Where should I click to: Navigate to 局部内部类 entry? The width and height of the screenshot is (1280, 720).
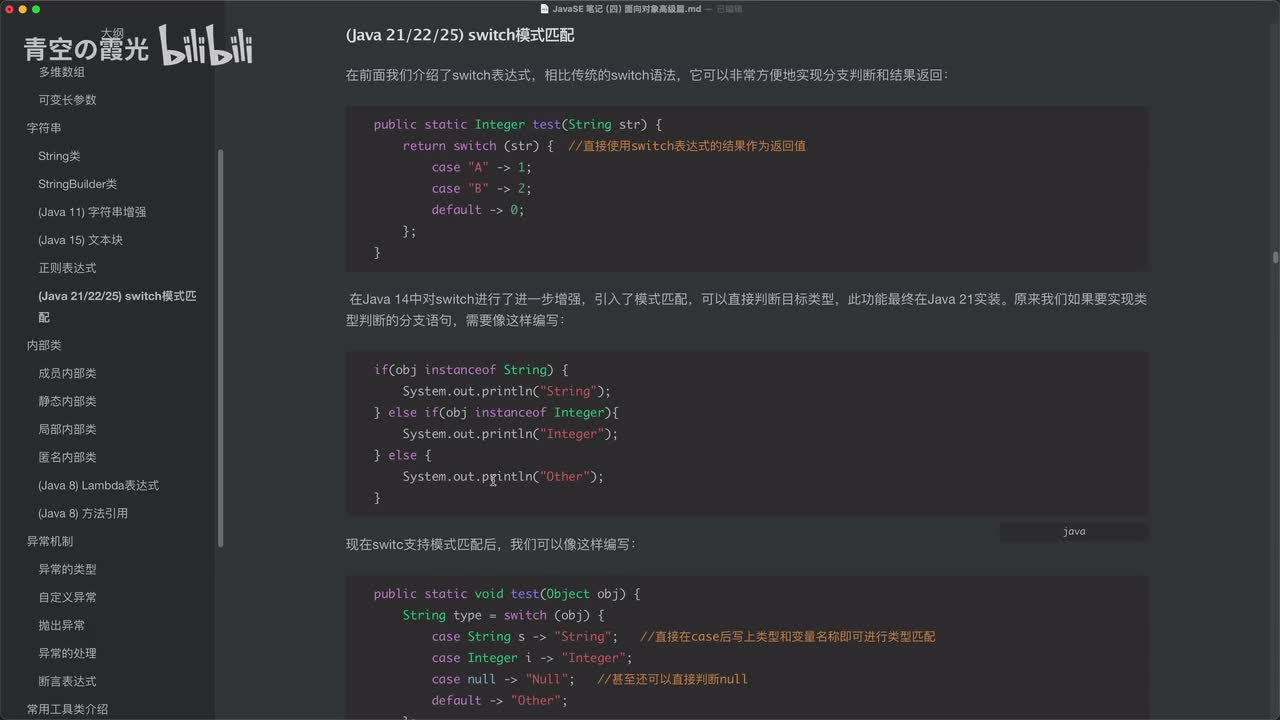pyautogui.click(x=67, y=429)
